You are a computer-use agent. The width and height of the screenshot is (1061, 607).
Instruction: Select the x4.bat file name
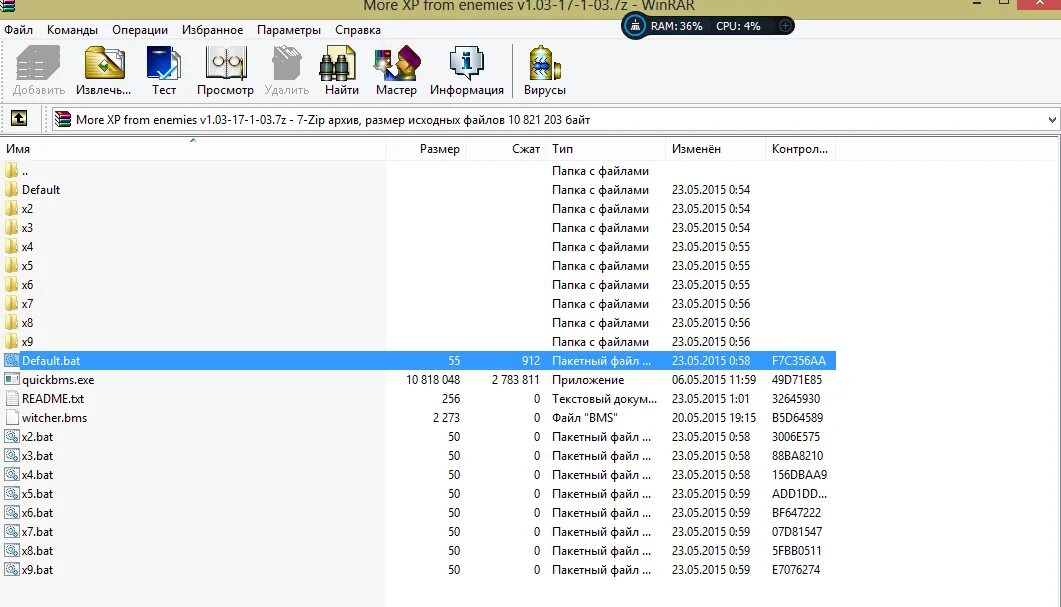tap(37, 474)
